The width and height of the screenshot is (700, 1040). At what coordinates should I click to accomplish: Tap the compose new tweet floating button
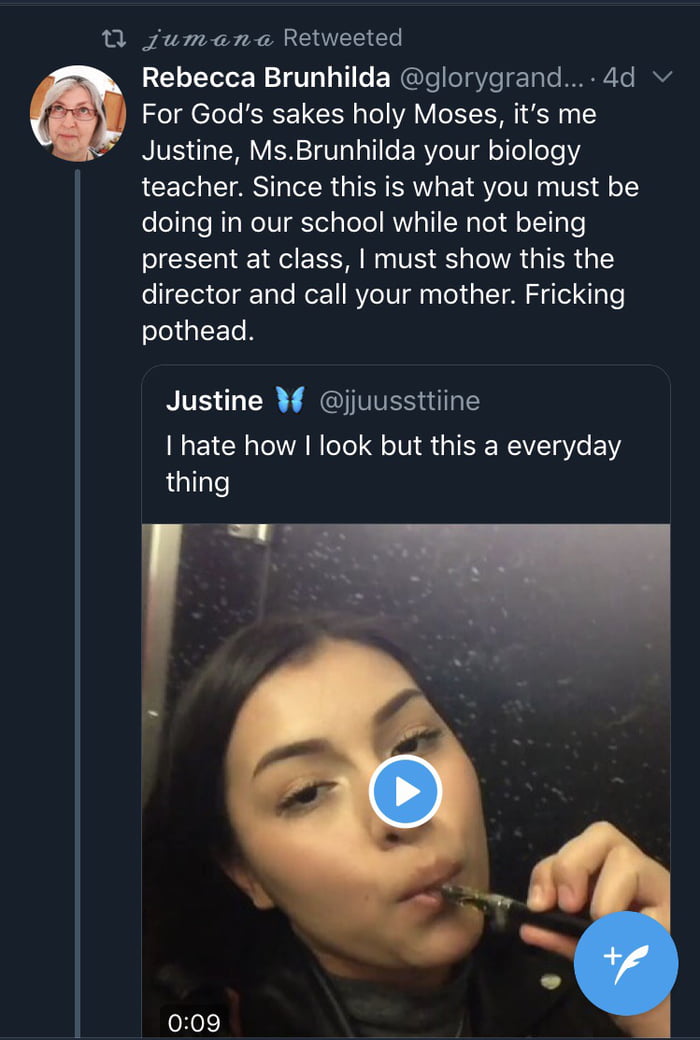click(626, 962)
